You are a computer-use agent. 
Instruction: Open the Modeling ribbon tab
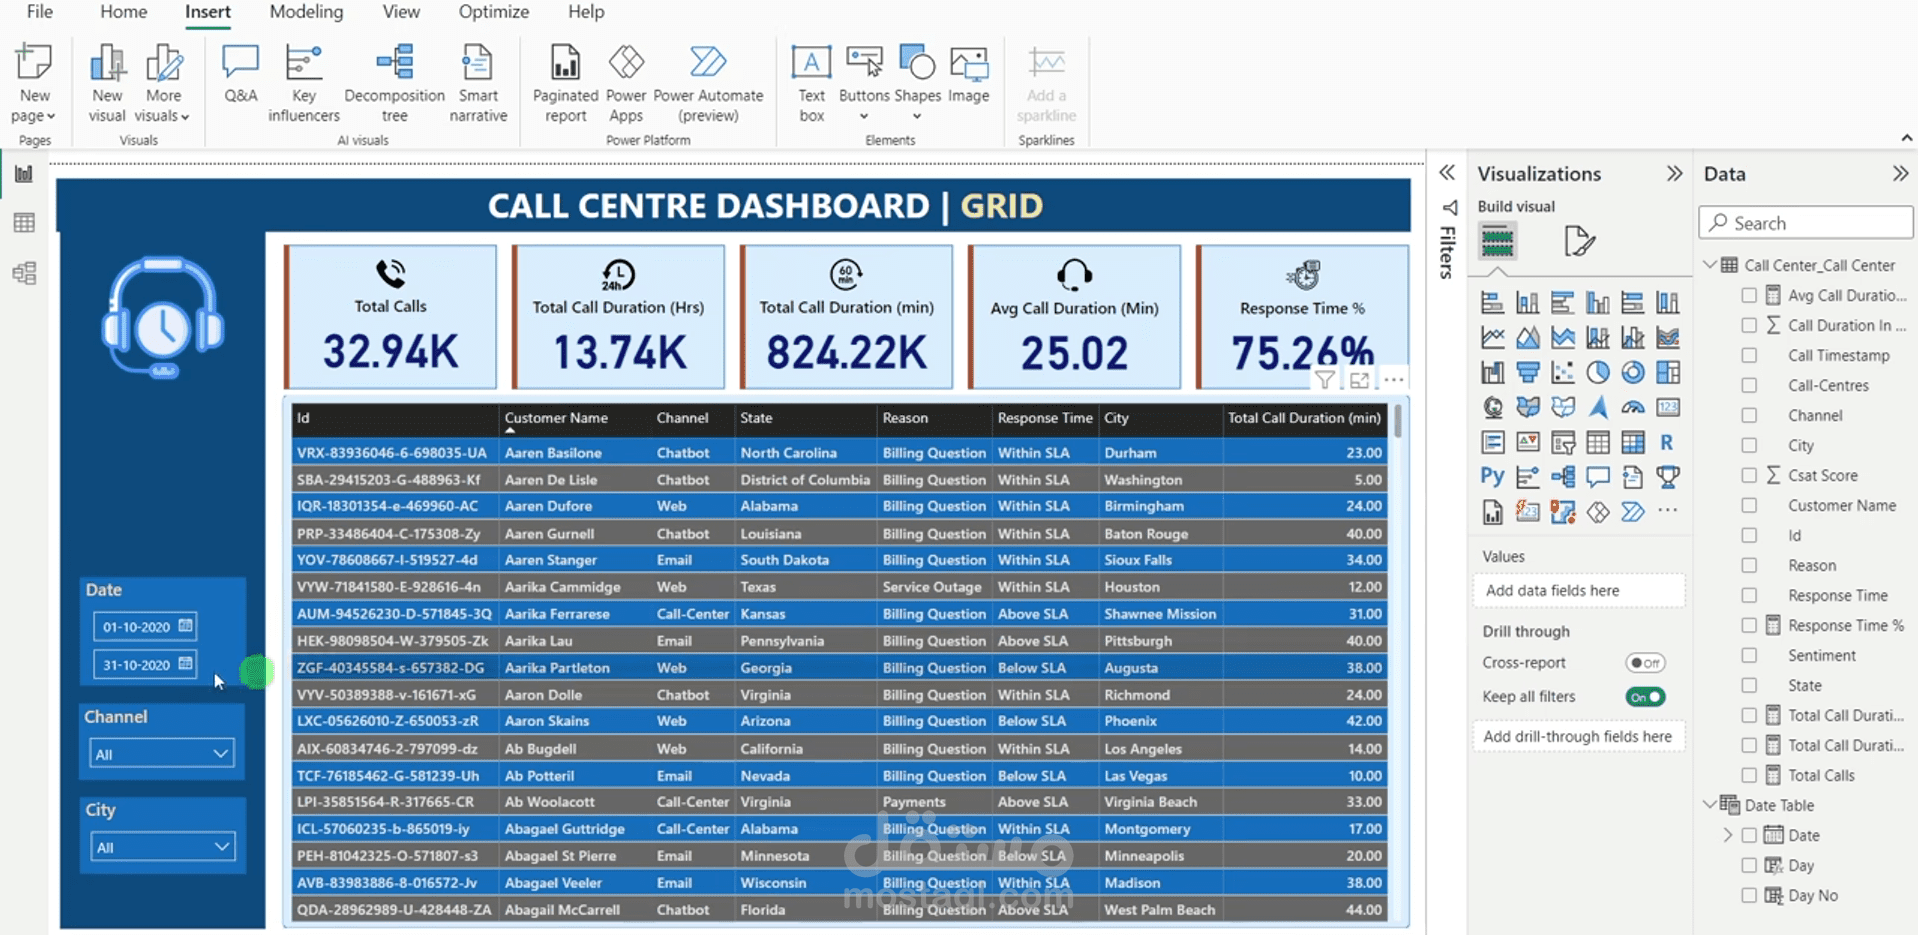click(306, 12)
